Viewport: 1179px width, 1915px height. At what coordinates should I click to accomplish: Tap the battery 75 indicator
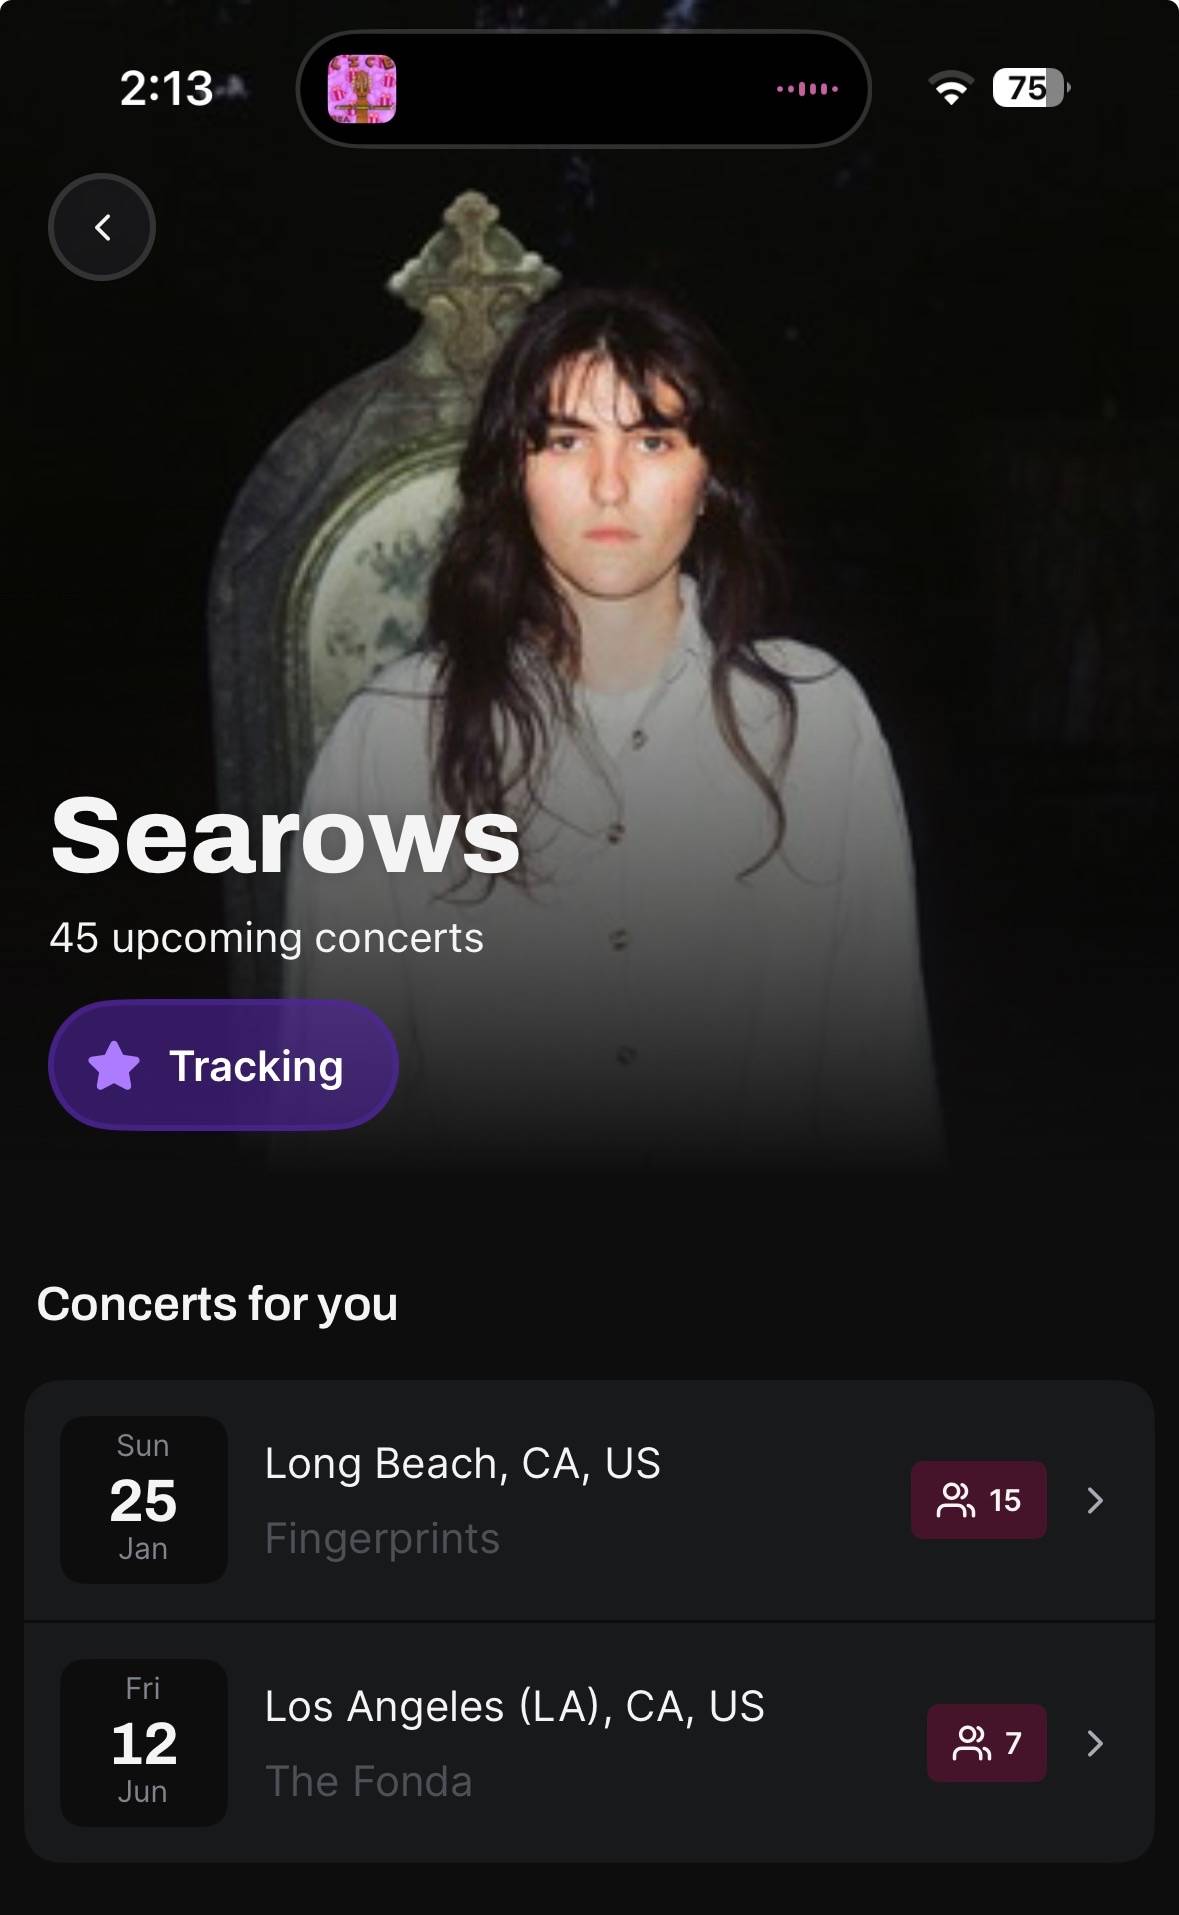1031,88
